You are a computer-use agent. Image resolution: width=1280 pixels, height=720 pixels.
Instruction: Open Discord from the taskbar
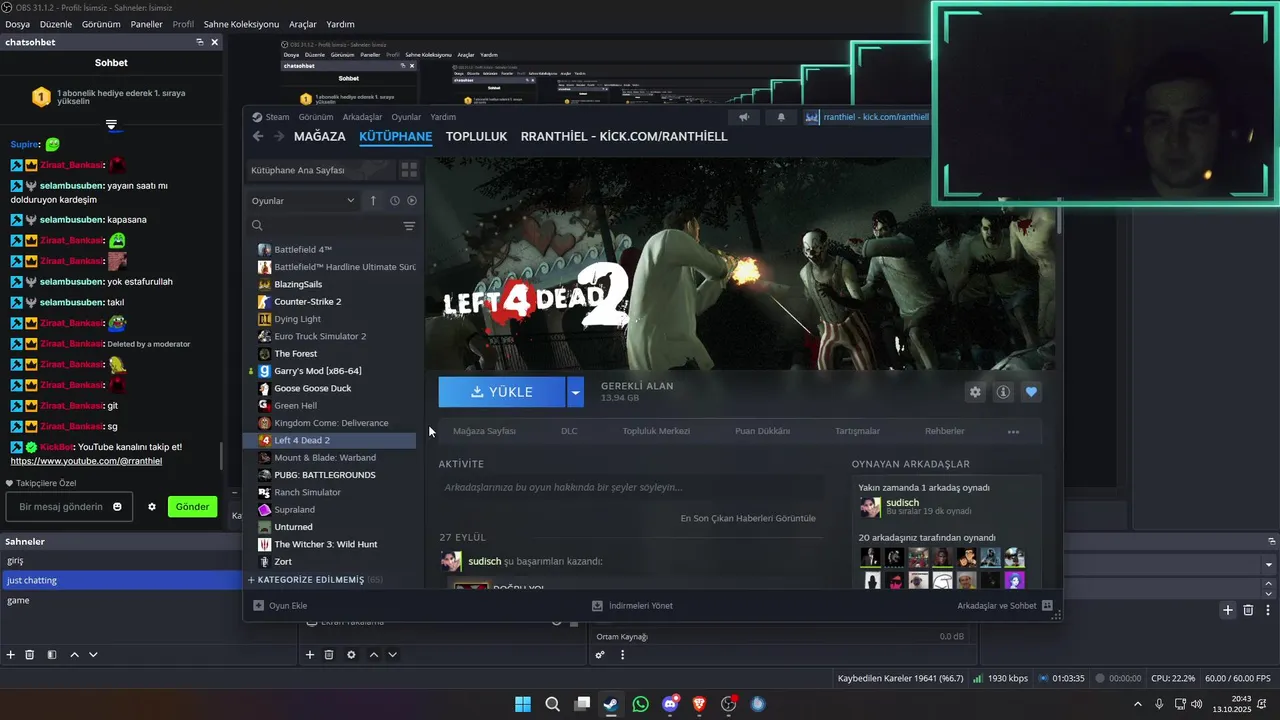pos(670,704)
